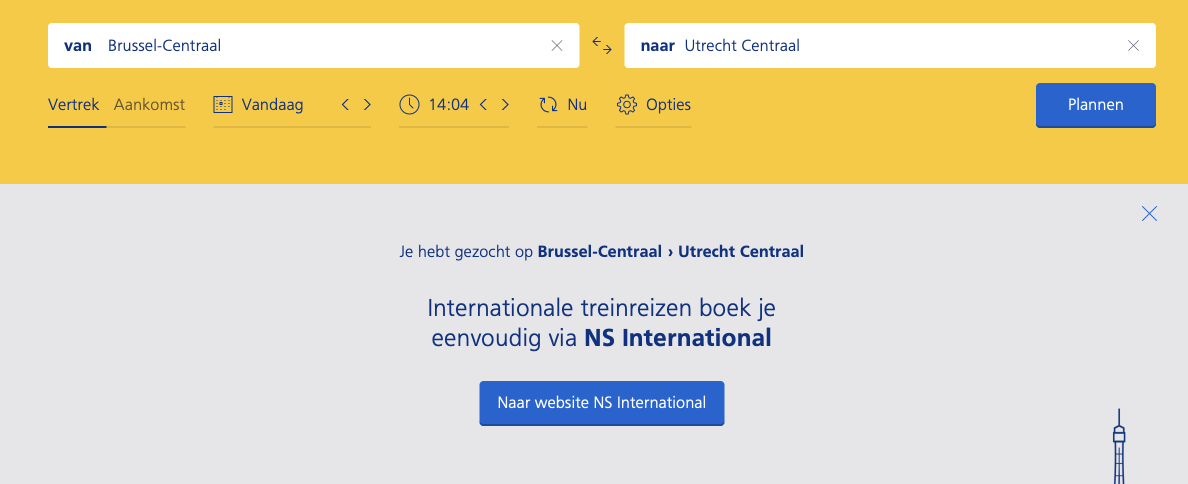Edit the van station input field

pyautogui.click(x=314, y=45)
